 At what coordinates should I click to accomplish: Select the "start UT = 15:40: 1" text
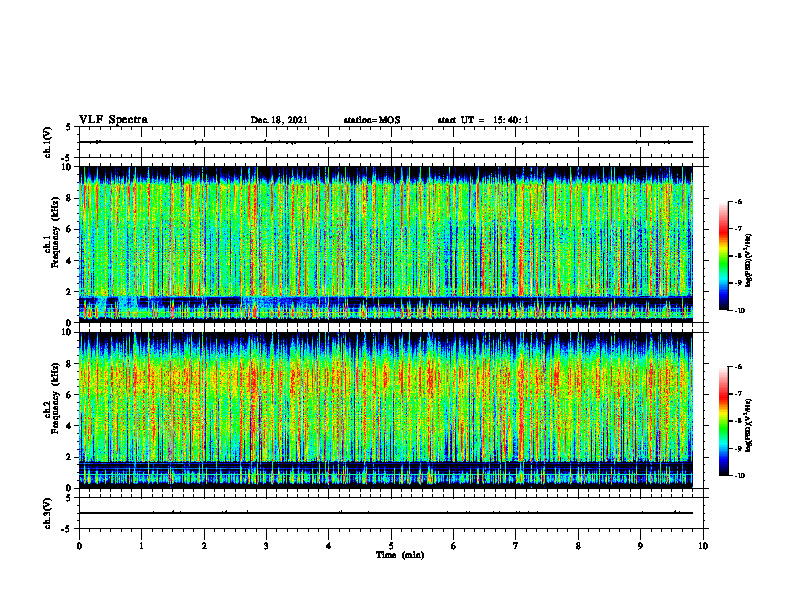pos(483,120)
